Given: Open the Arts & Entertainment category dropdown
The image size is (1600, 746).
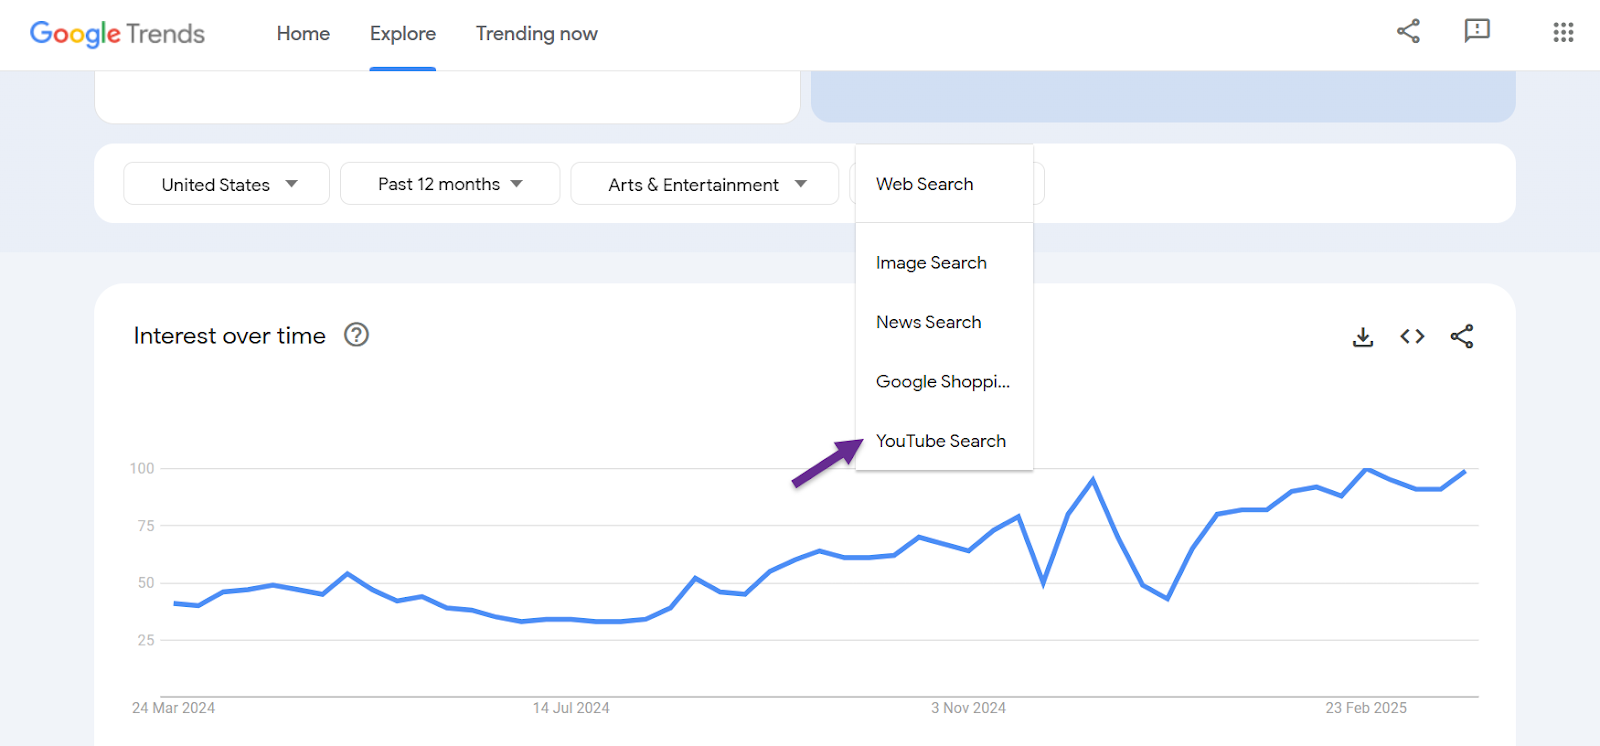Looking at the screenshot, I should [705, 184].
